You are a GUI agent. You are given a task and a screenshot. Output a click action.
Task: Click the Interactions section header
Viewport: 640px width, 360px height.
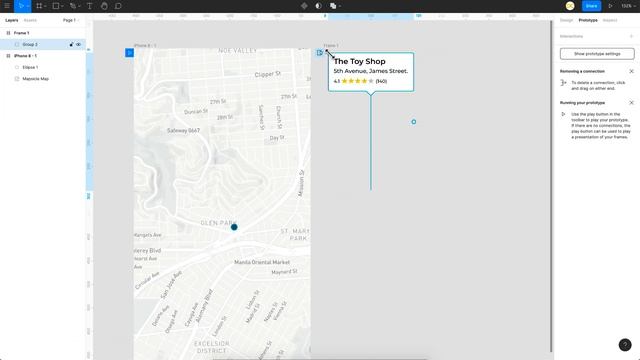[x=571, y=36]
